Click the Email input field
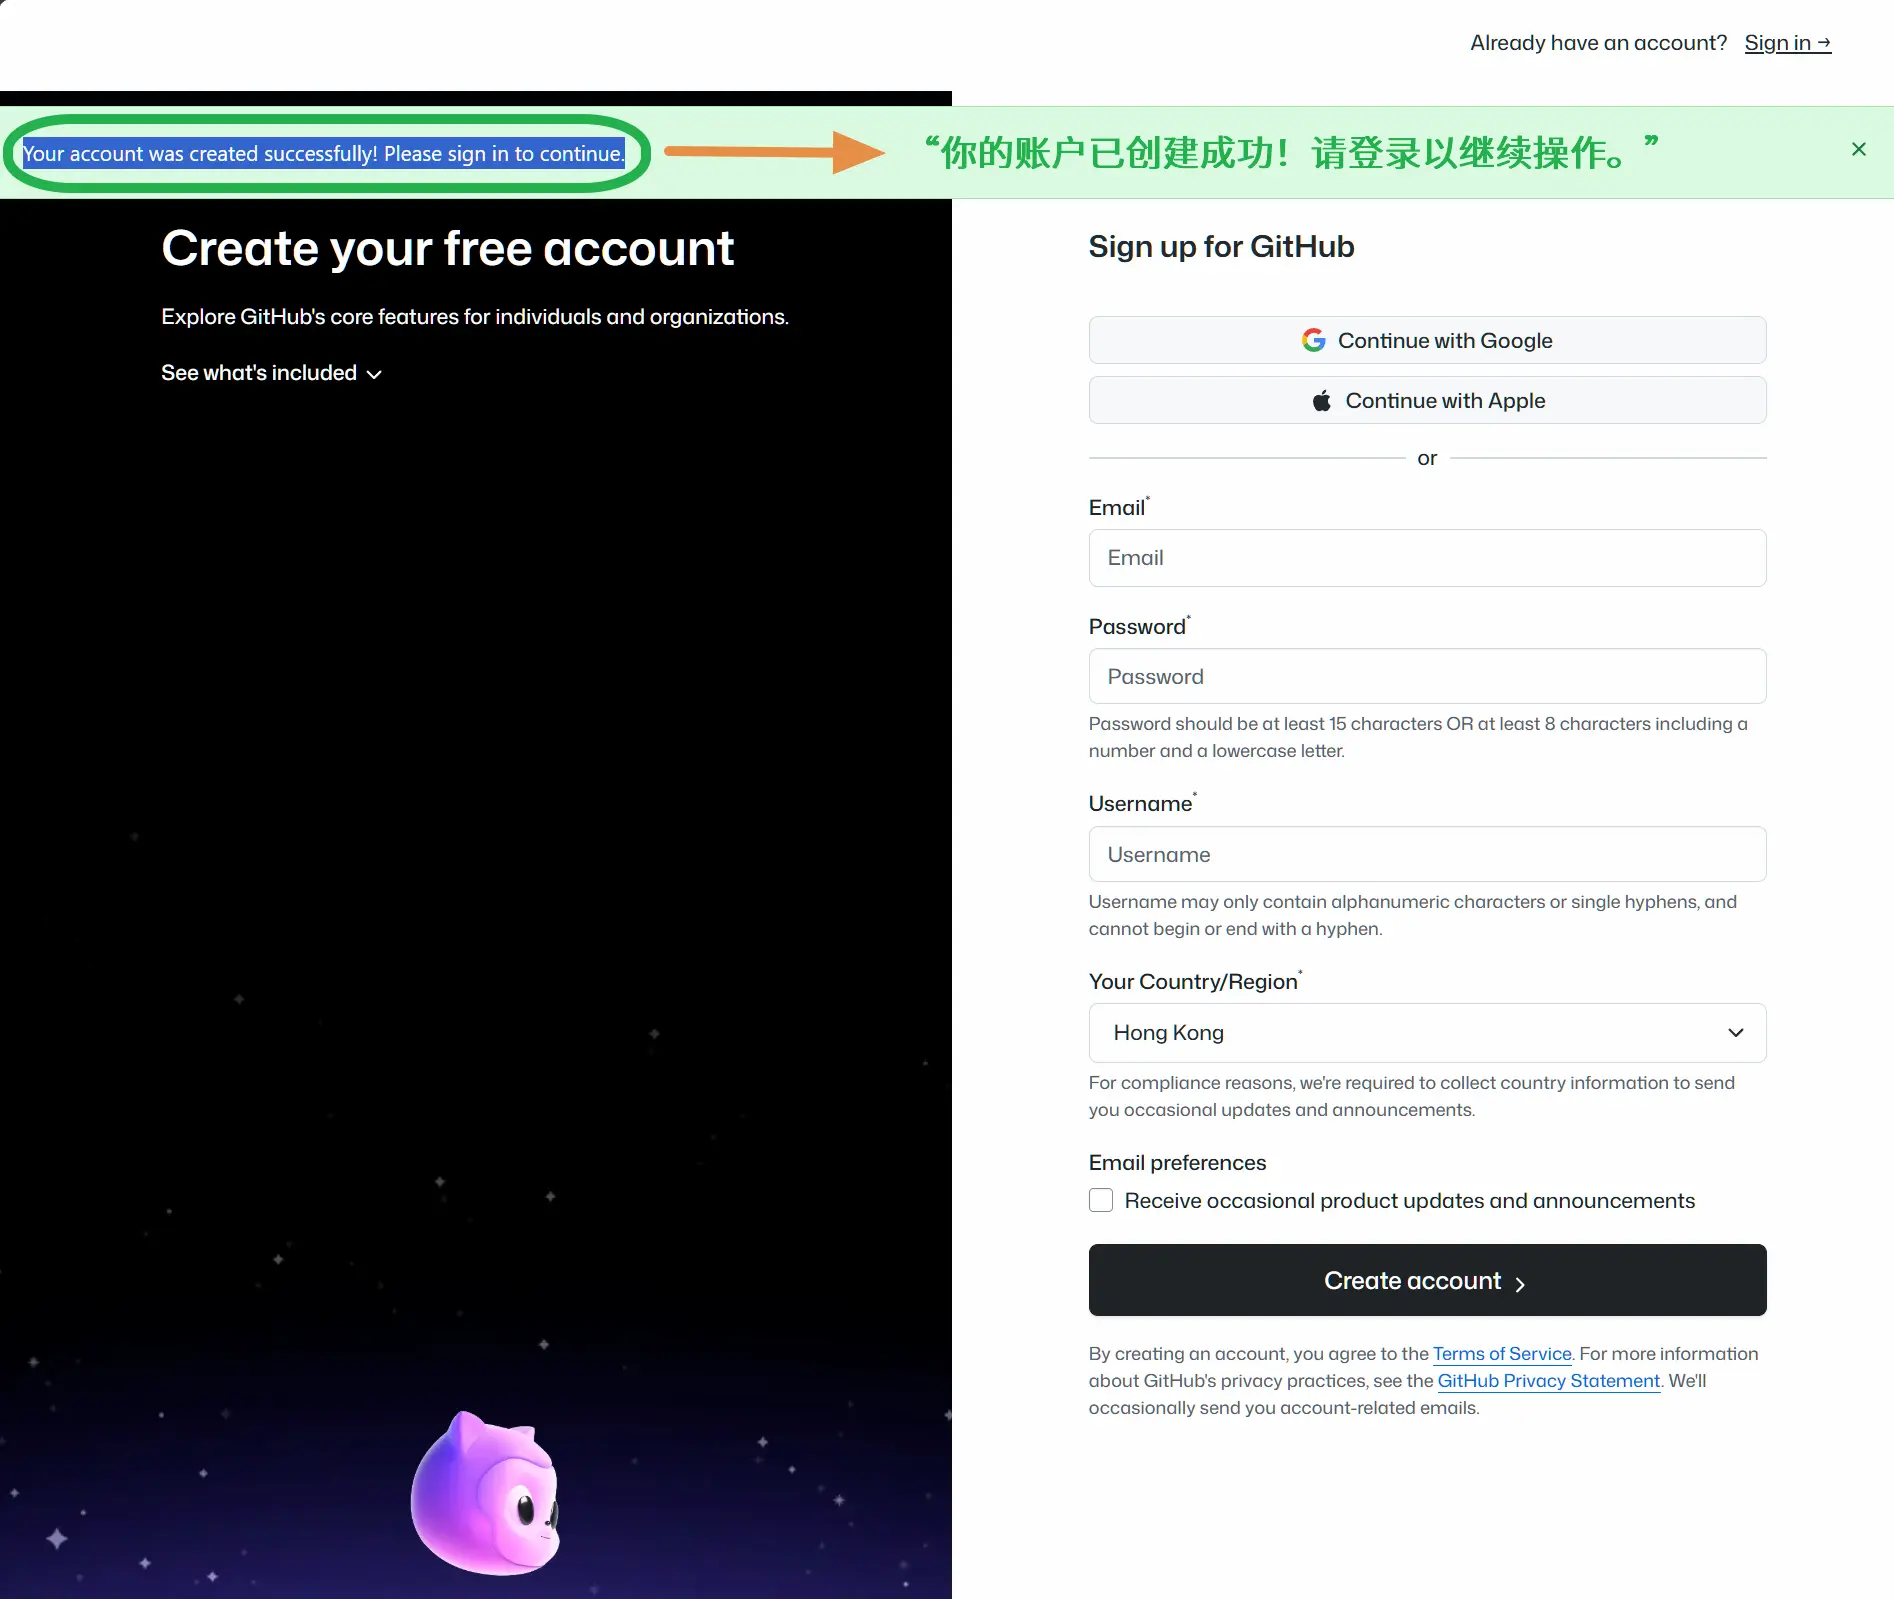The width and height of the screenshot is (1894, 1599). [x=1426, y=558]
